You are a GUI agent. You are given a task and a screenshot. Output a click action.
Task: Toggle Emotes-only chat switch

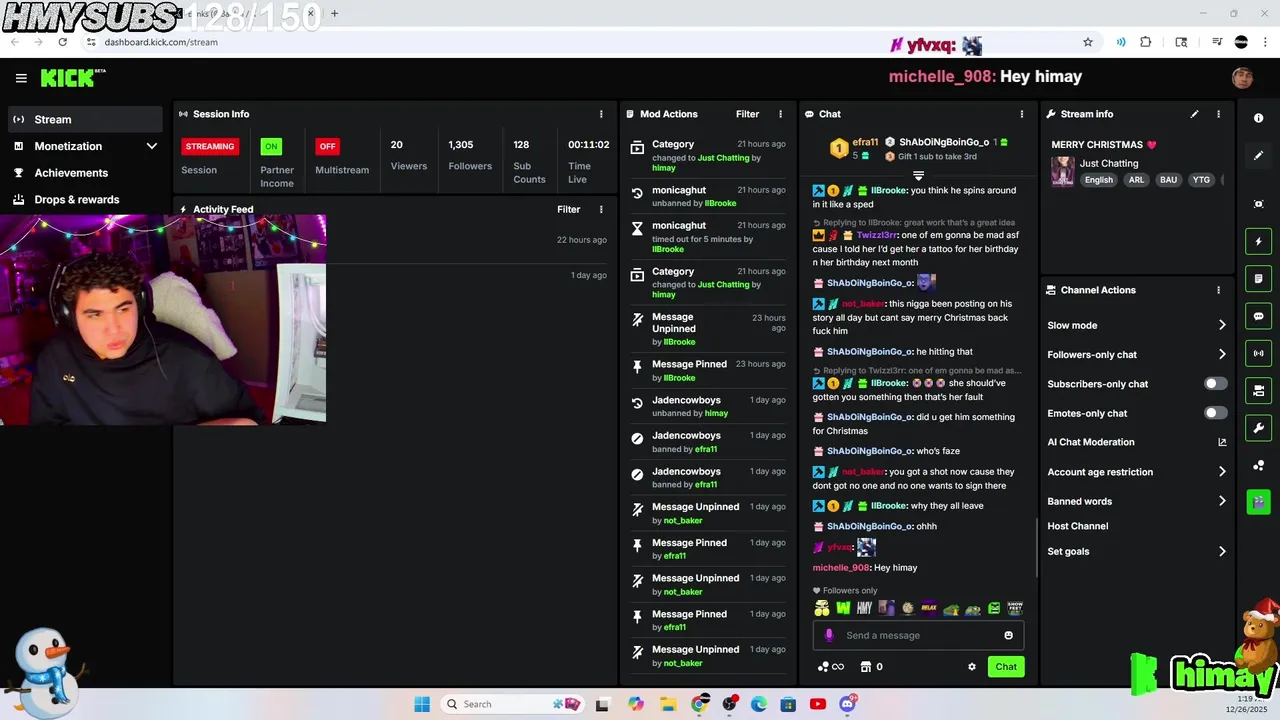(x=1215, y=413)
